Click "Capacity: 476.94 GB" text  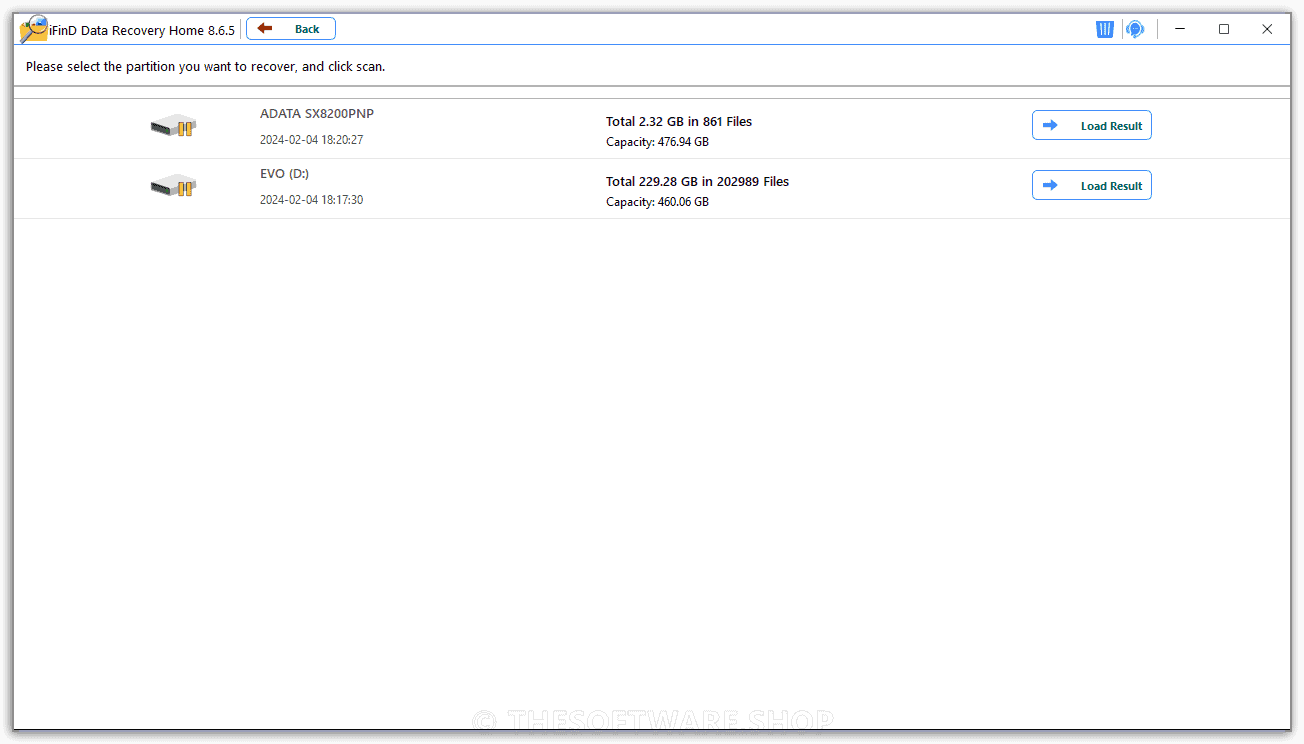pyautogui.click(x=657, y=142)
